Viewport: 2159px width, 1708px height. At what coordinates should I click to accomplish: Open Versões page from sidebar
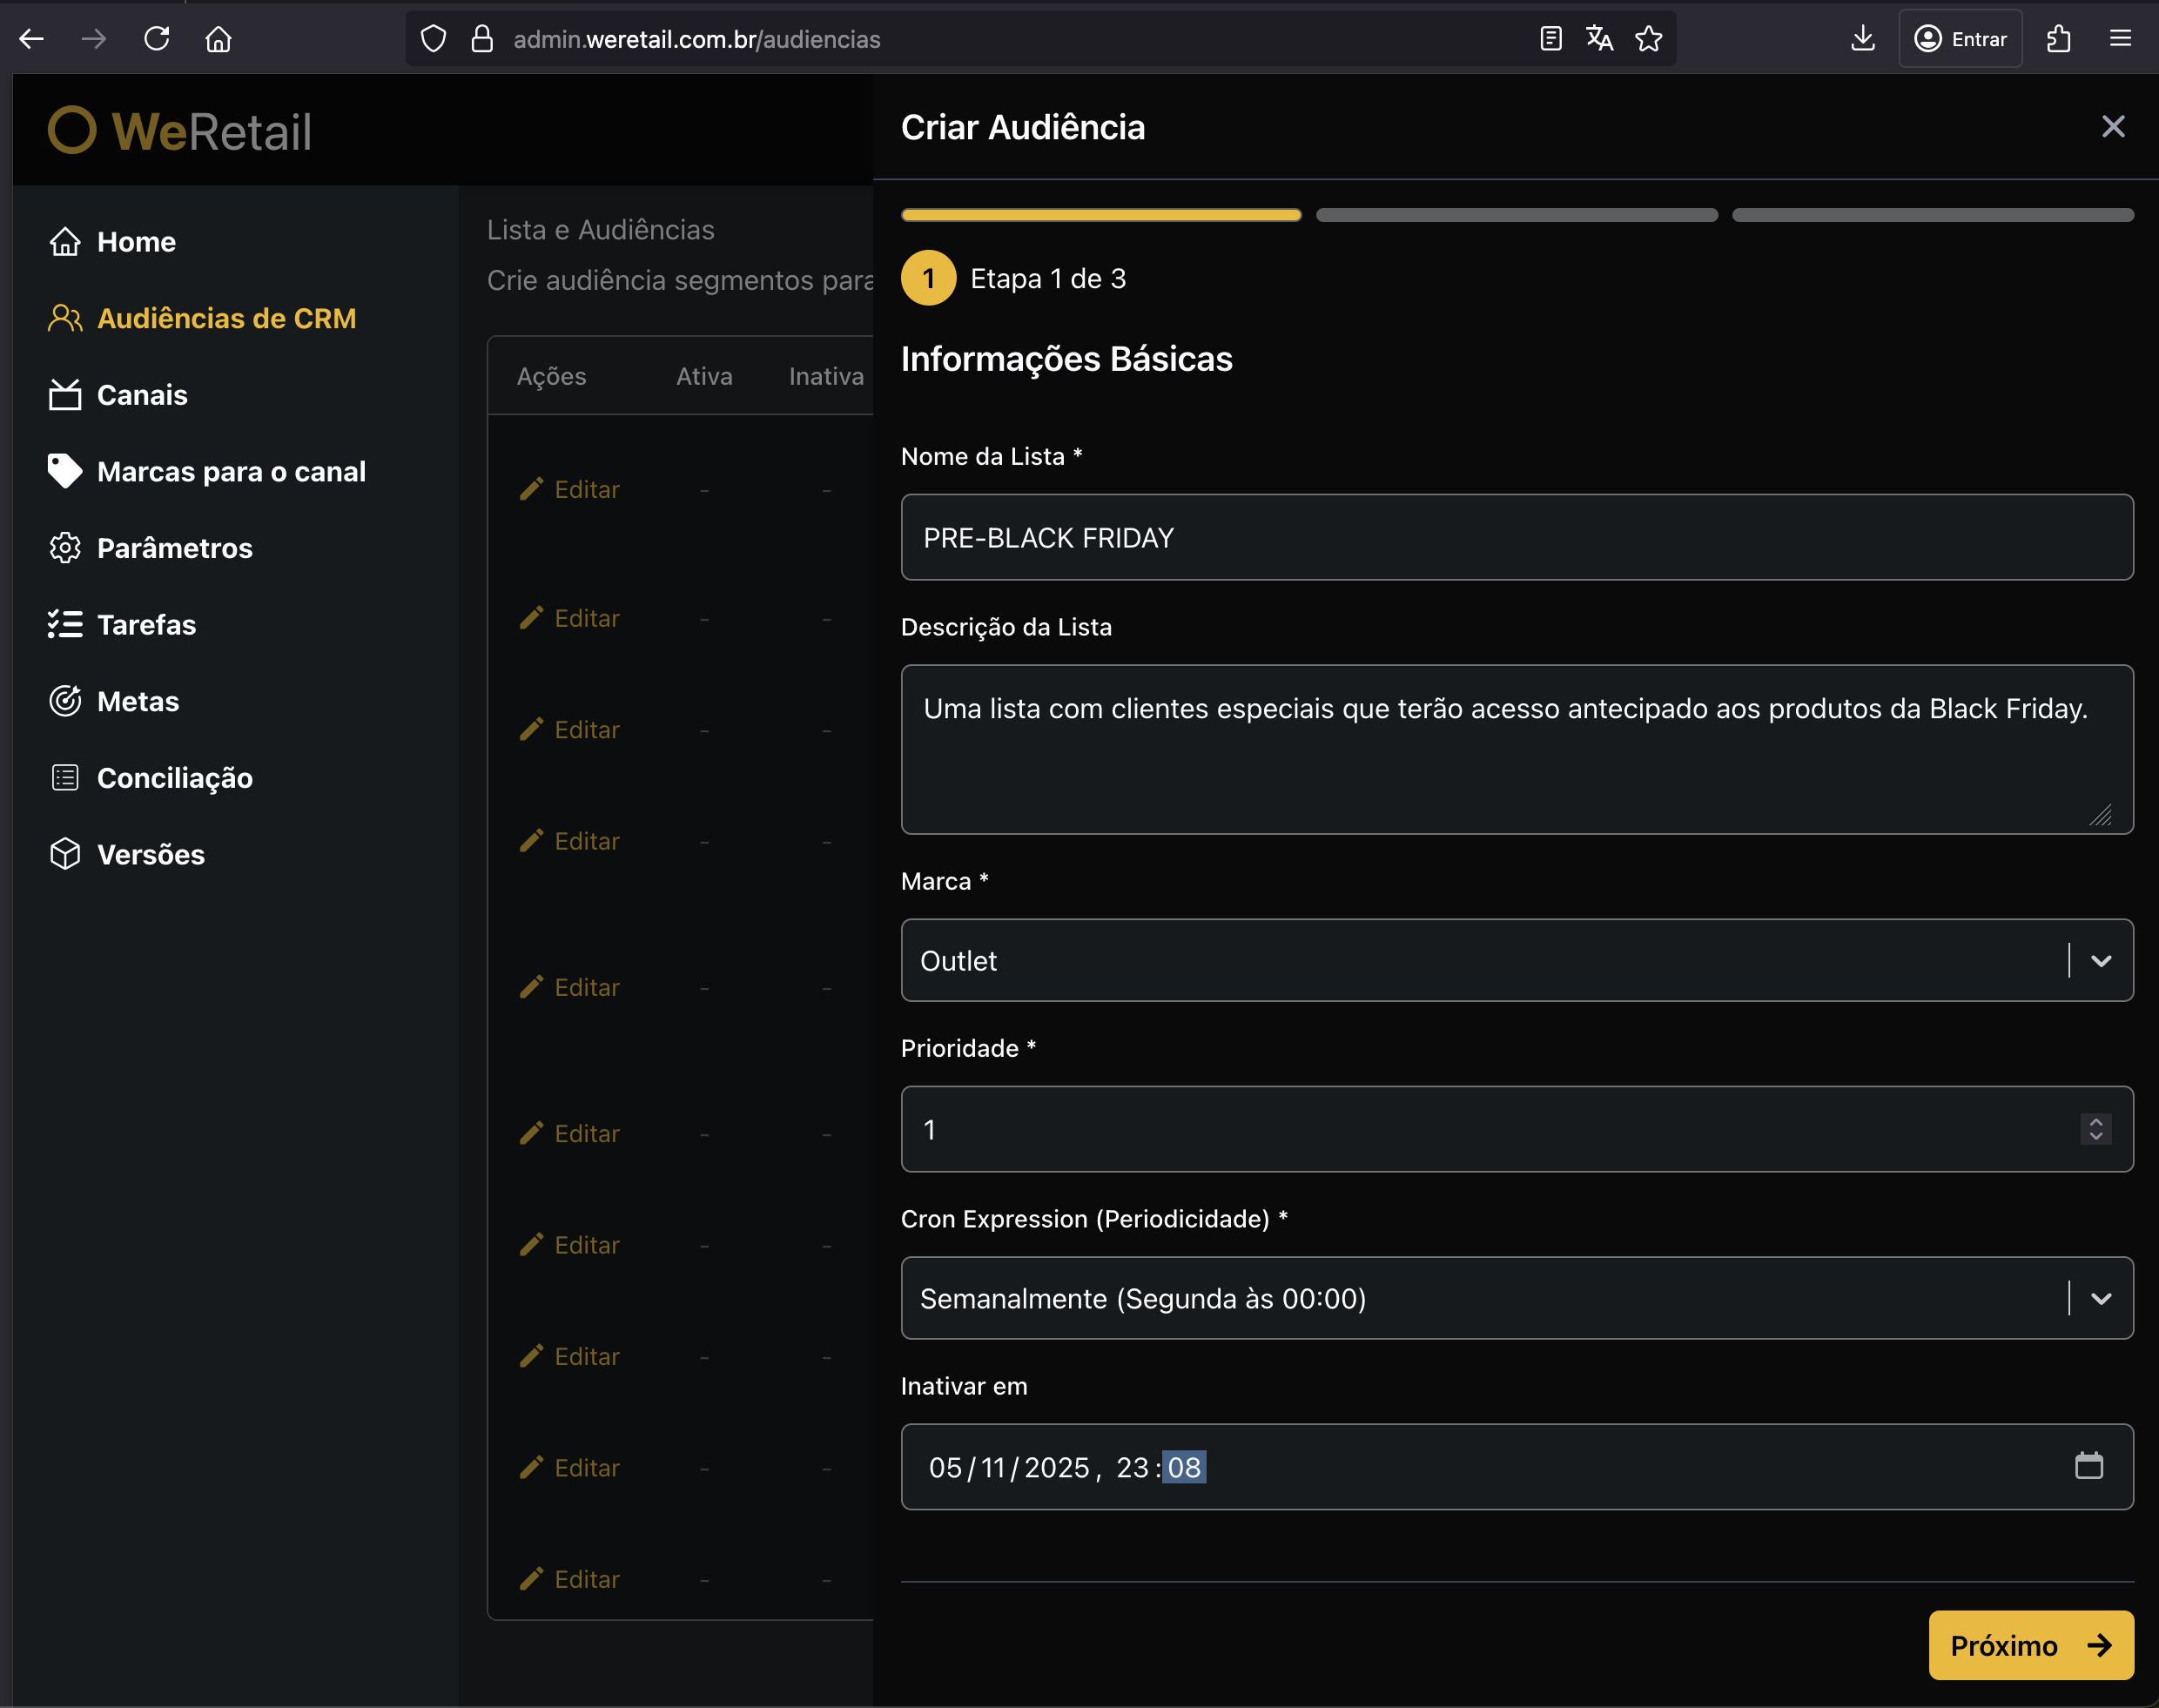(150, 854)
